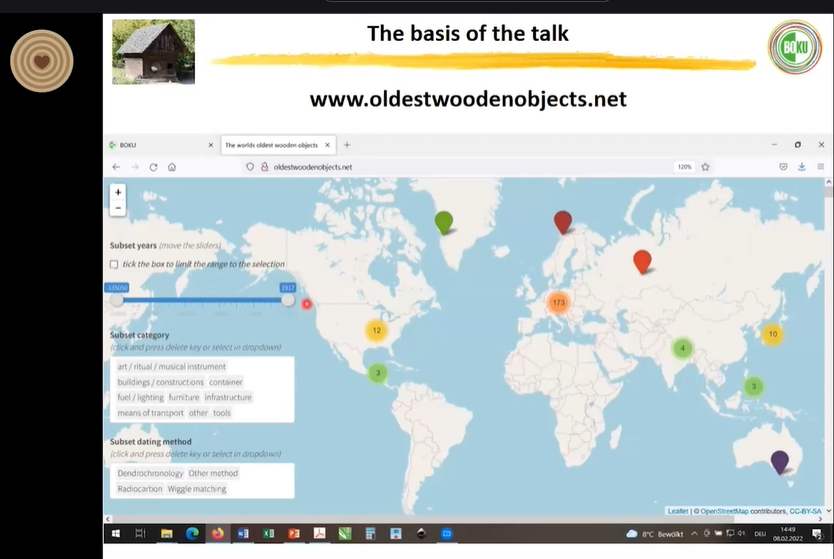Select 'buildings / constructions' category tag
Screen dimensions: 834x559
(x=161, y=382)
